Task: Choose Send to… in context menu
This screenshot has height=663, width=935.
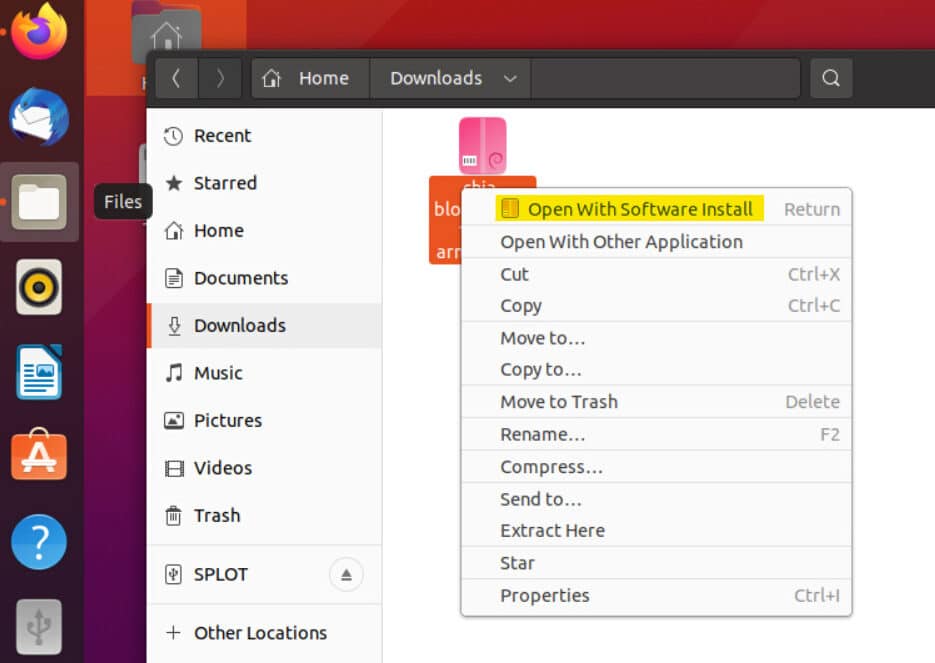Action: [x=656, y=499]
